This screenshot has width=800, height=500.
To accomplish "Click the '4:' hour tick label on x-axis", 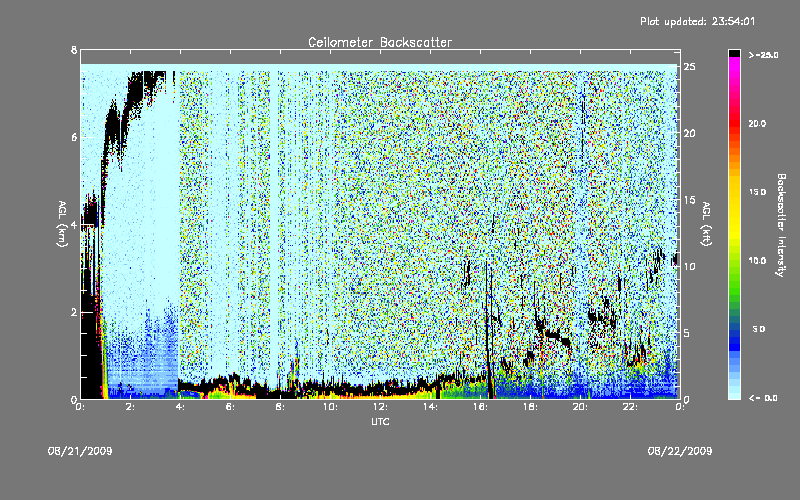I will 181,407.
